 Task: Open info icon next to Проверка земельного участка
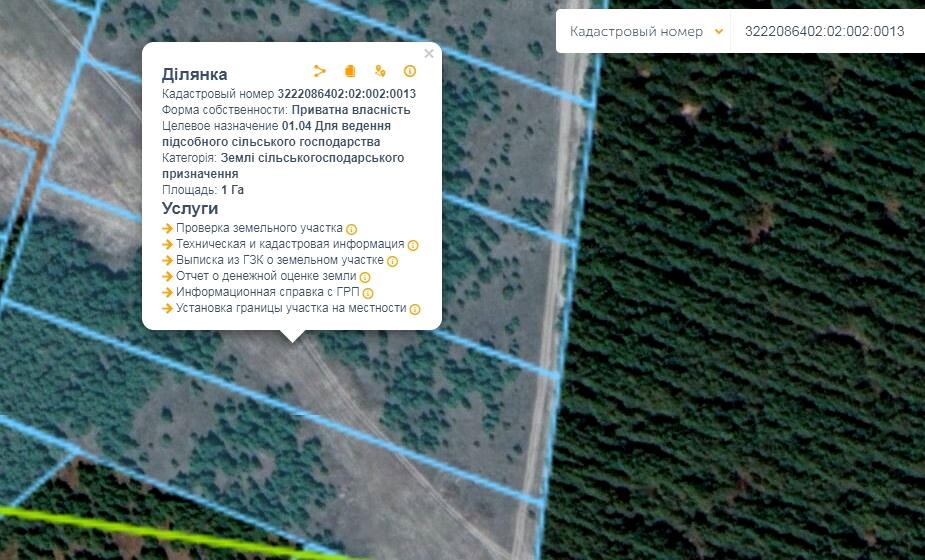[x=352, y=229]
